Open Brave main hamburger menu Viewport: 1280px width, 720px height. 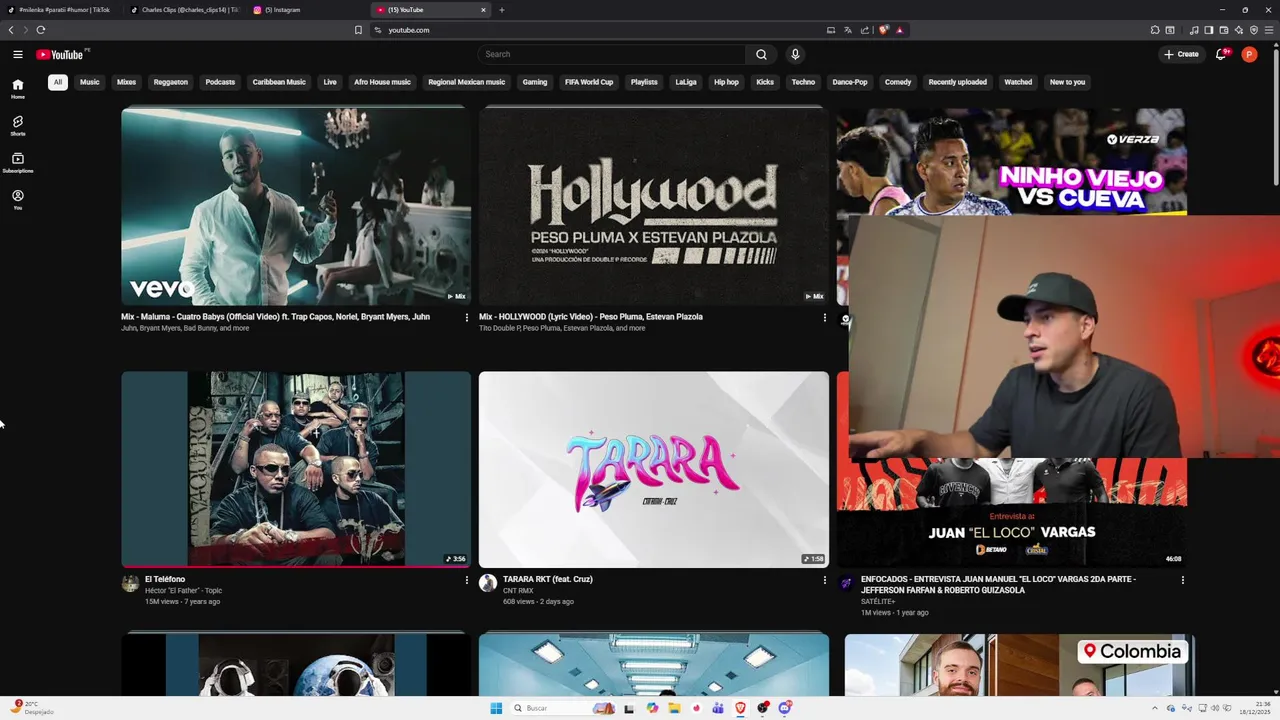[1268, 30]
